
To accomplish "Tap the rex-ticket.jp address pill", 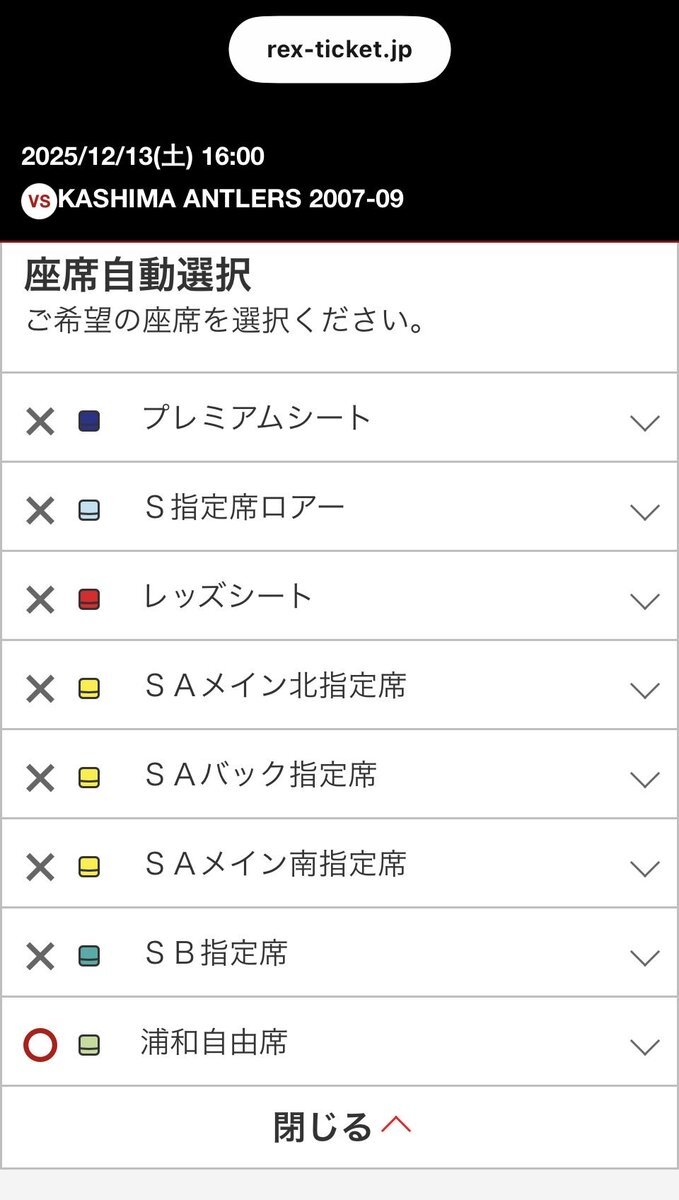I will [x=339, y=49].
